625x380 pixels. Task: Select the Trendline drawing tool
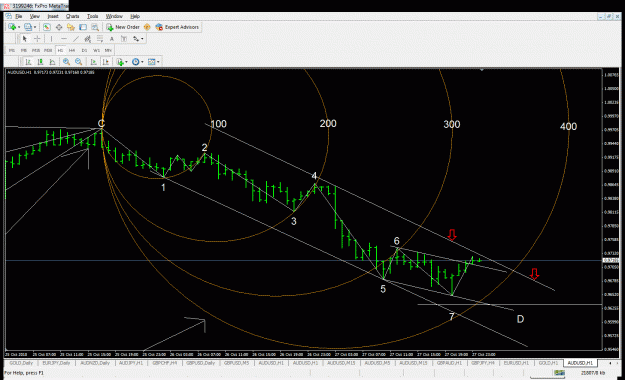click(x=76, y=39)
